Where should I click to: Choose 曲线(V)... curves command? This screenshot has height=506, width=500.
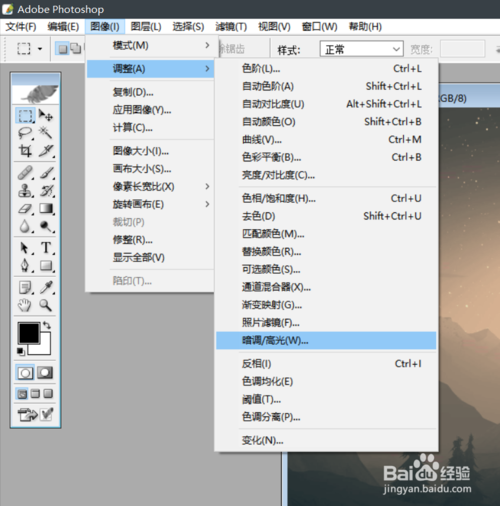(x=326, y=140)
